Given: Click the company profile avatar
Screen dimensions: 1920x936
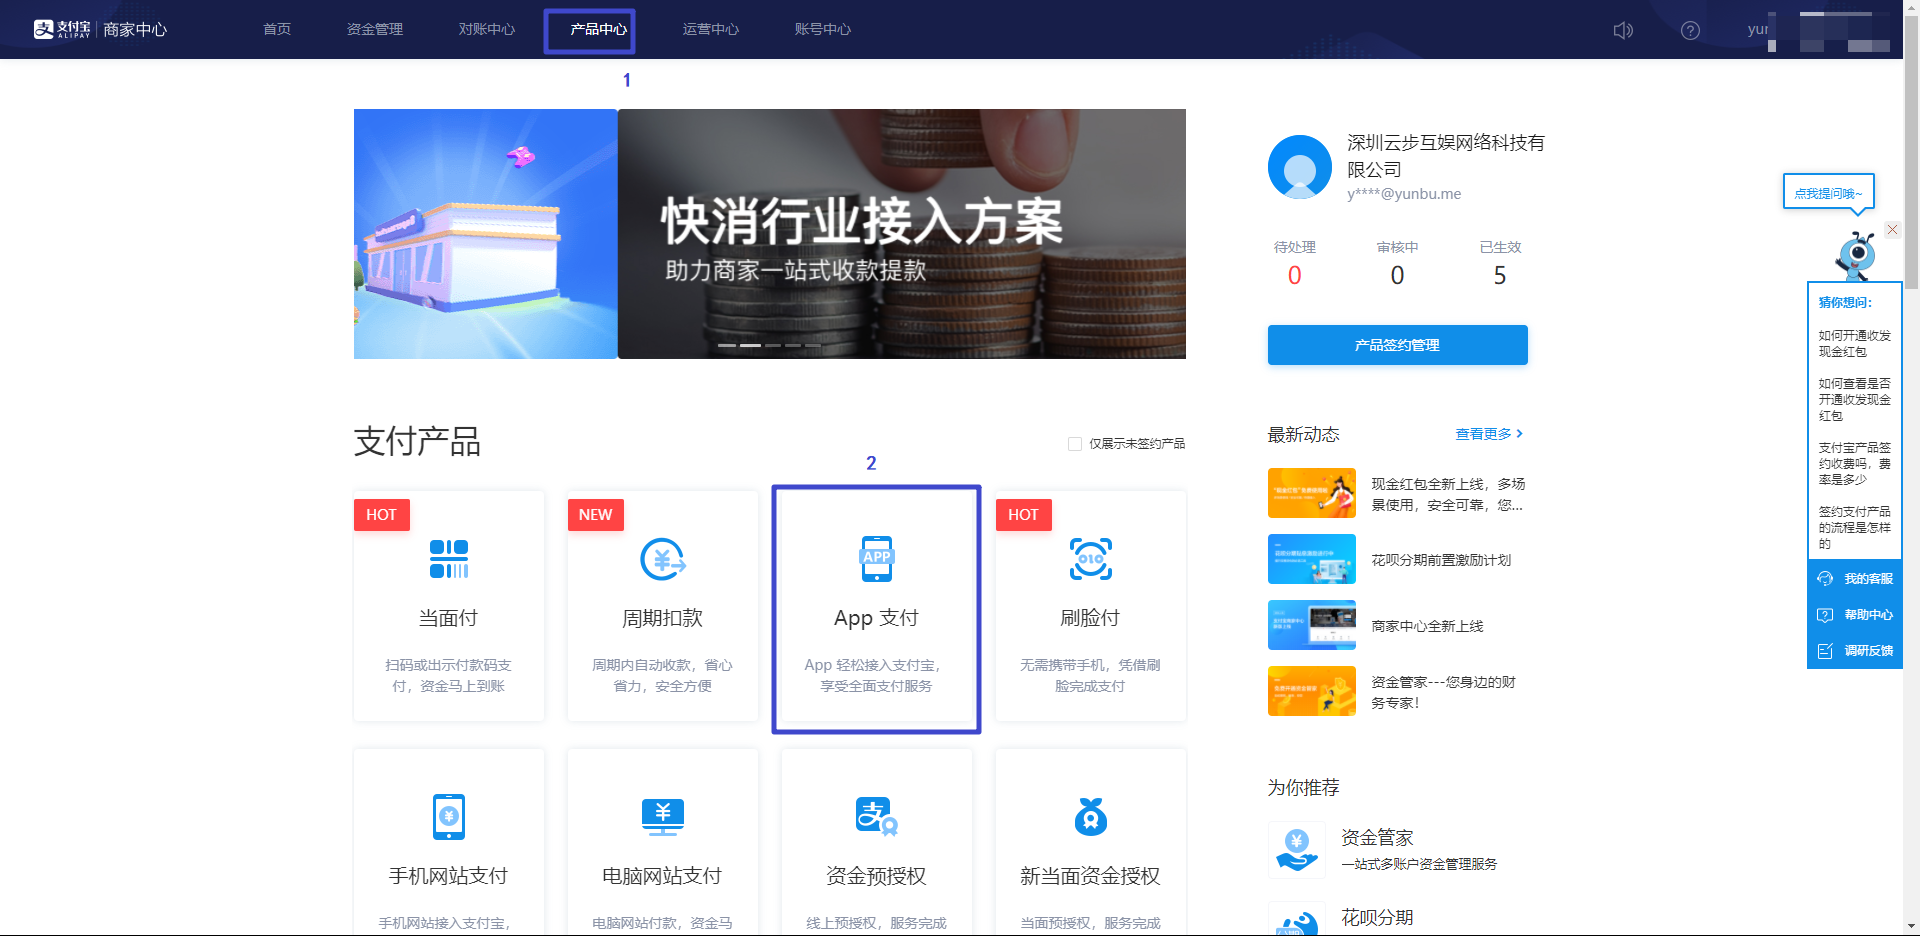Looking at the screenshot, I should point(1299,167).
